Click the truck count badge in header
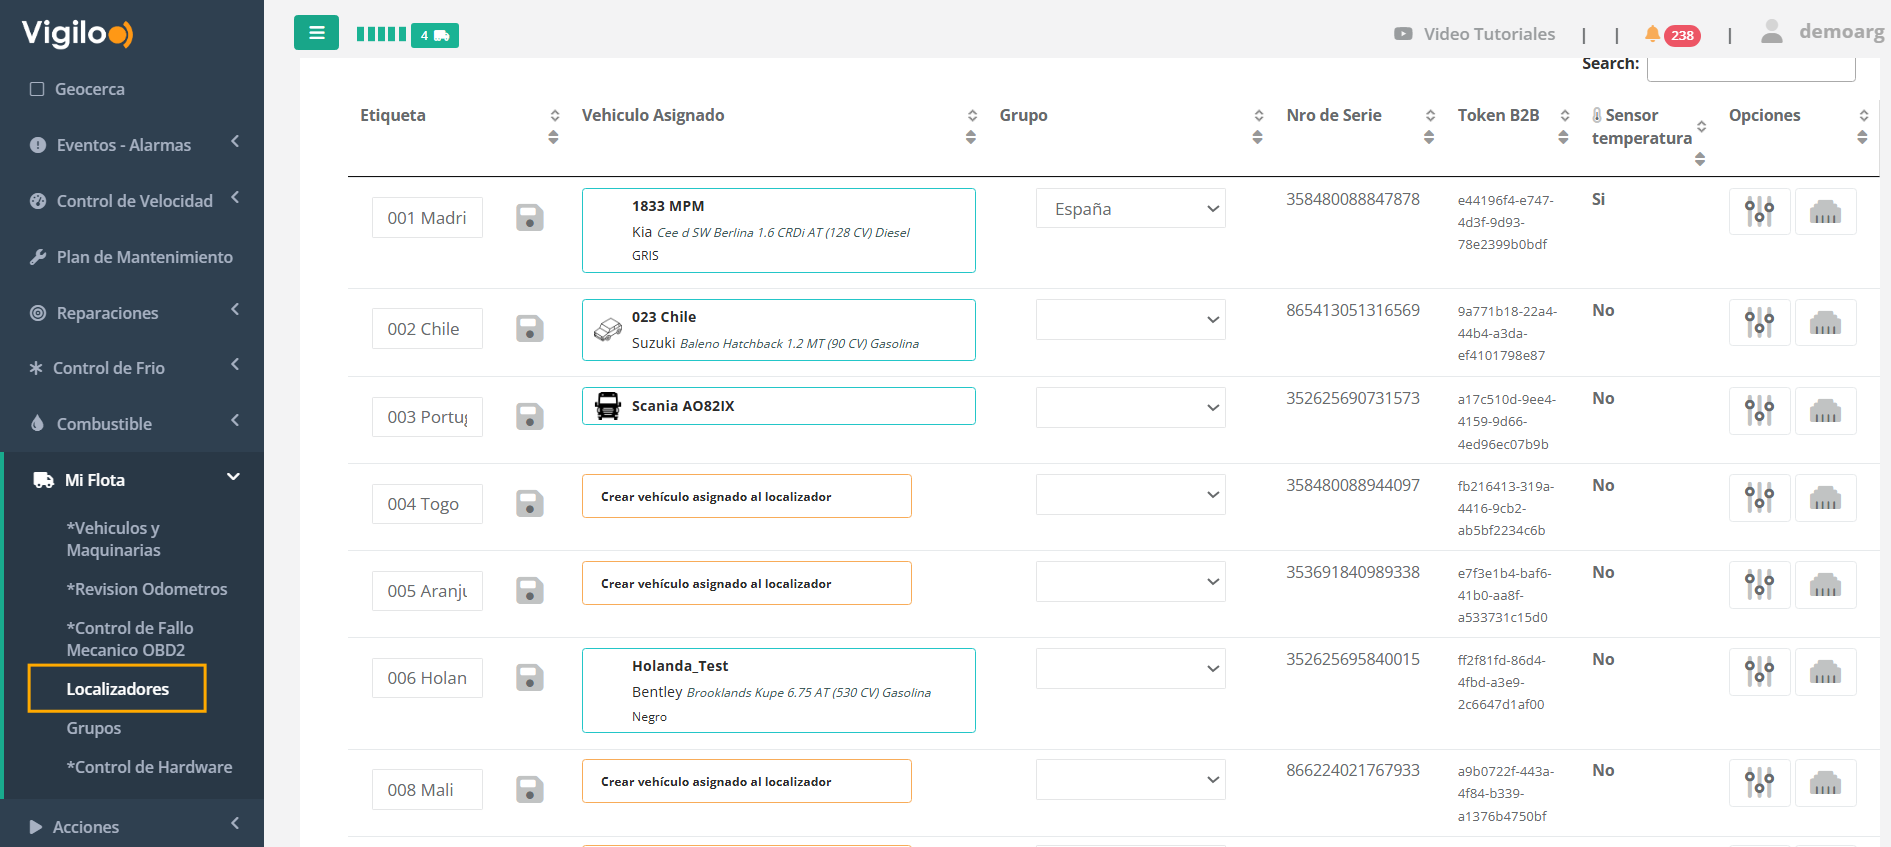 [435, 35]
